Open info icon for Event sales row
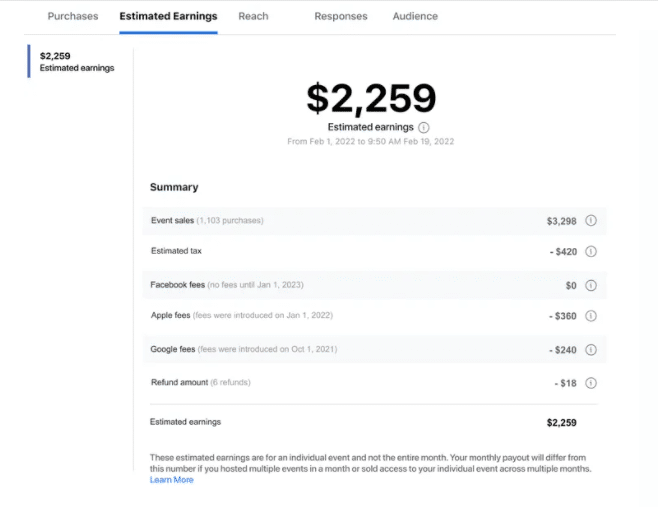 click(590, 220)
